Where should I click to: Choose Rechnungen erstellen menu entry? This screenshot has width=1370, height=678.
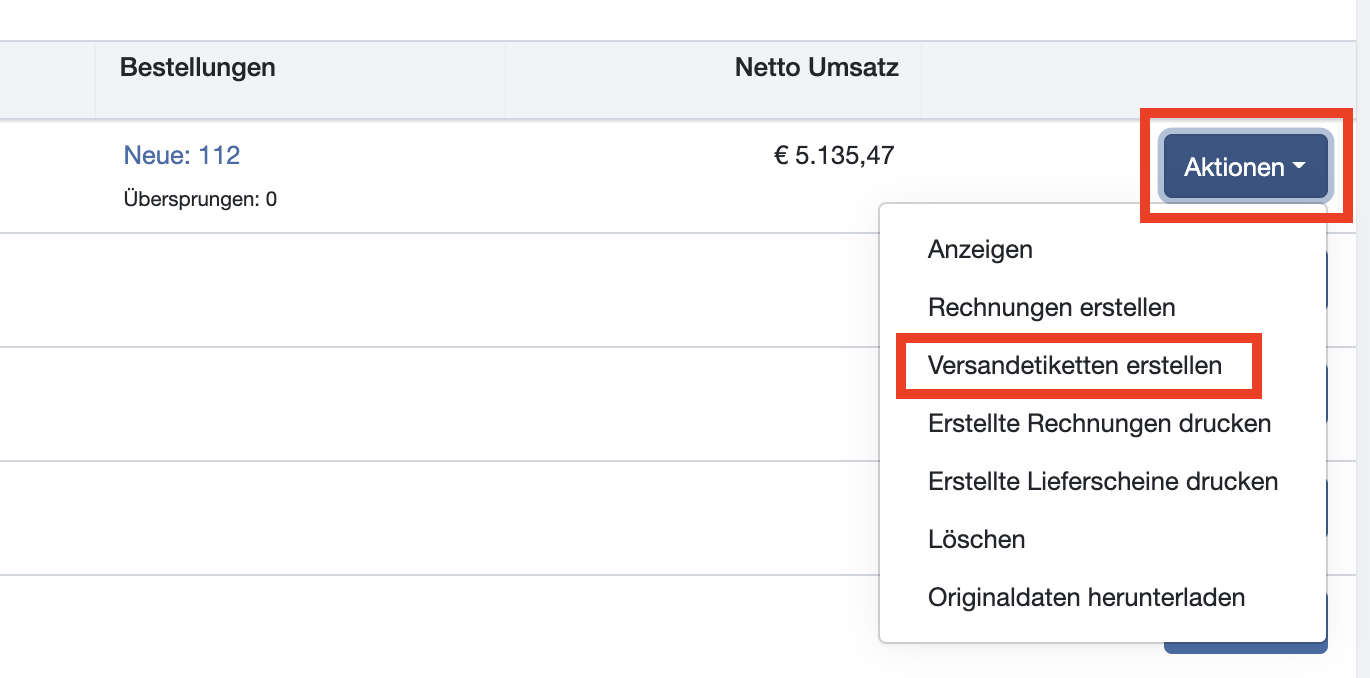click(x=1051, y=307)
